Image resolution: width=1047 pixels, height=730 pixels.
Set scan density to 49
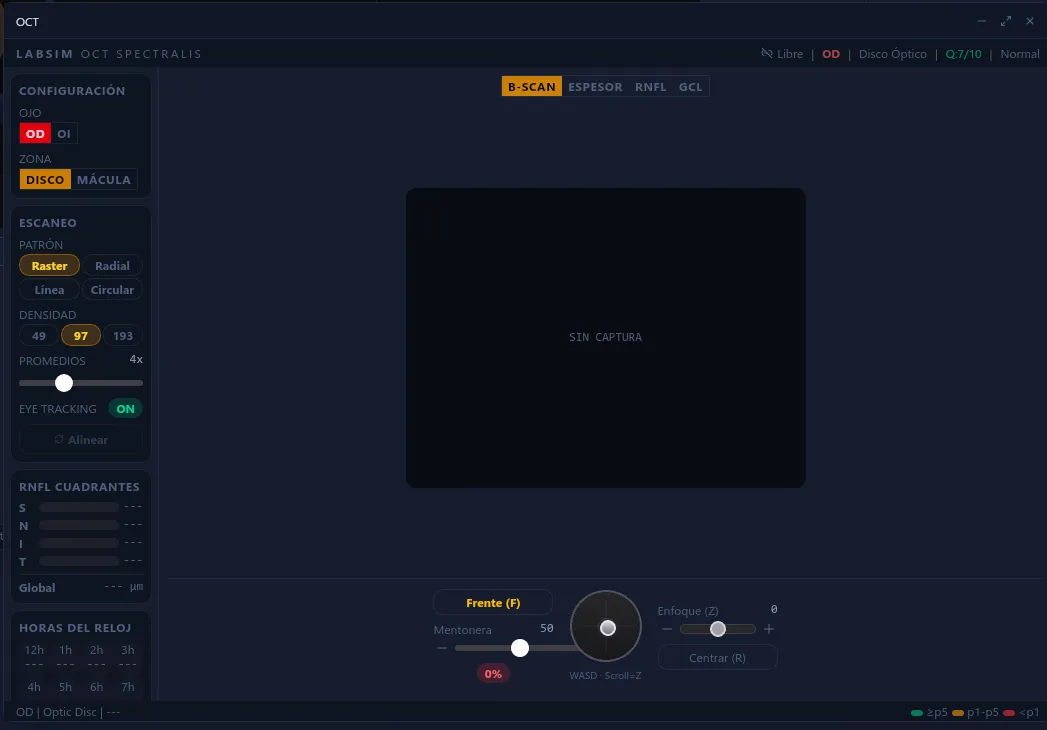pyautogui.click(x=39, y=336)
